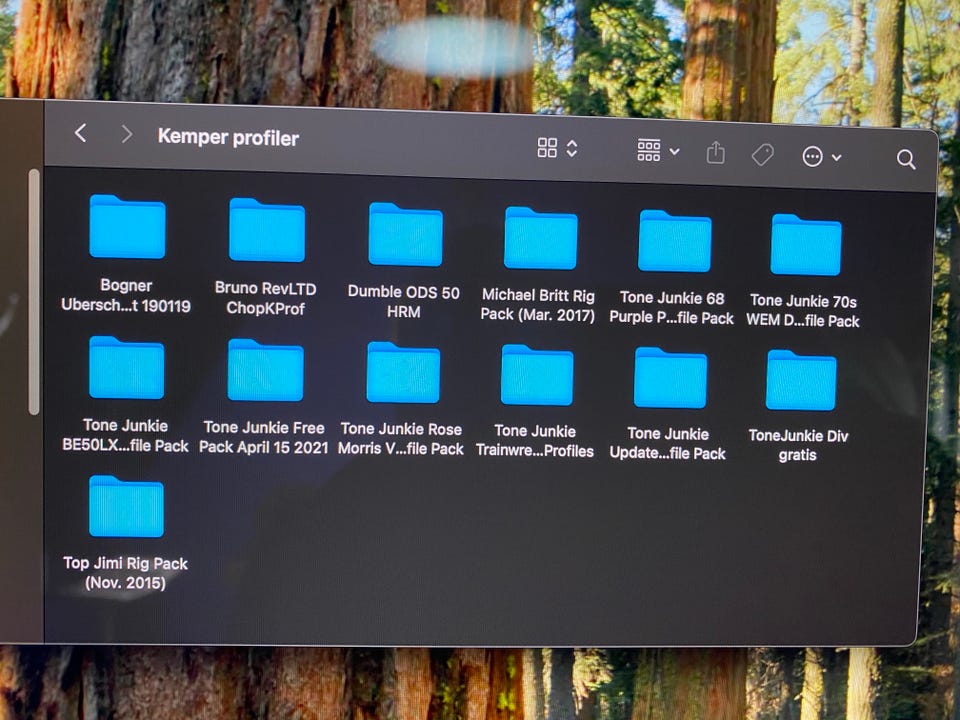960x720 pixels.
Task: Expand the Action menu chevron
Action: click(836, 158)
